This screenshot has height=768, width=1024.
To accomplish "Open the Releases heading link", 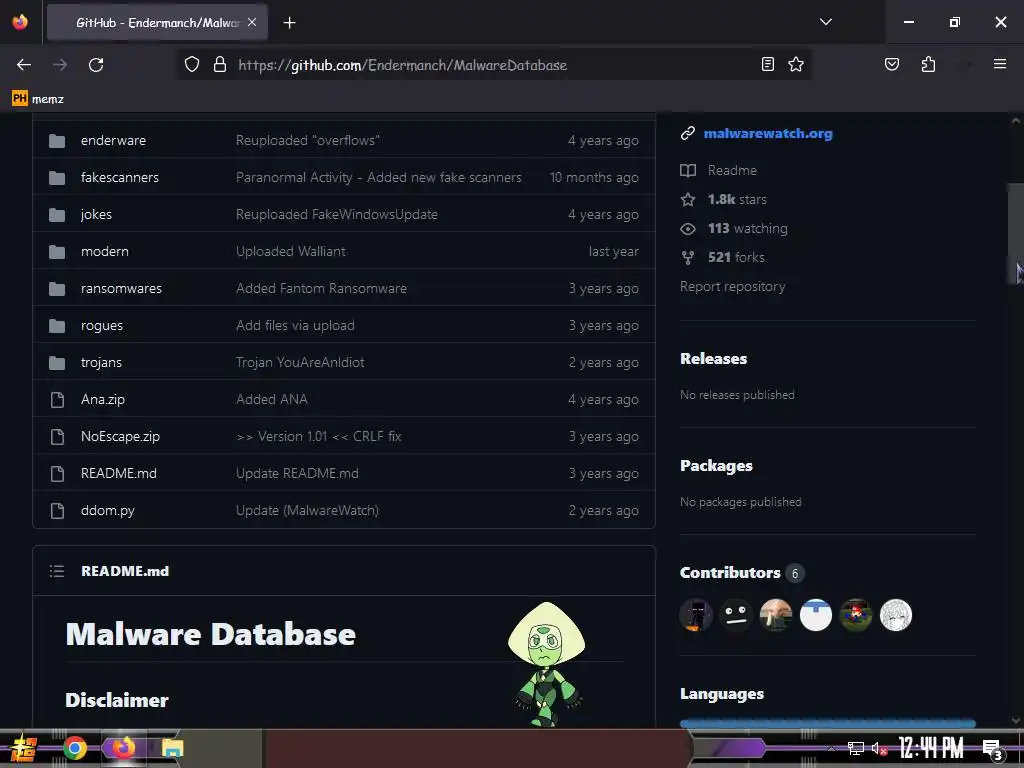I will 713,359.
